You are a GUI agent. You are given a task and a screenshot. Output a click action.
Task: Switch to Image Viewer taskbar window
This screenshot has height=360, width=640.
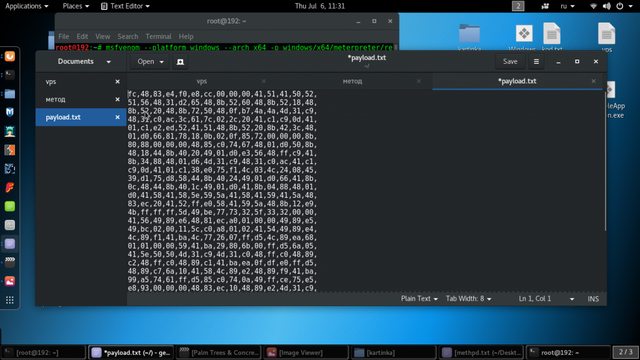[x=307, y=352]
